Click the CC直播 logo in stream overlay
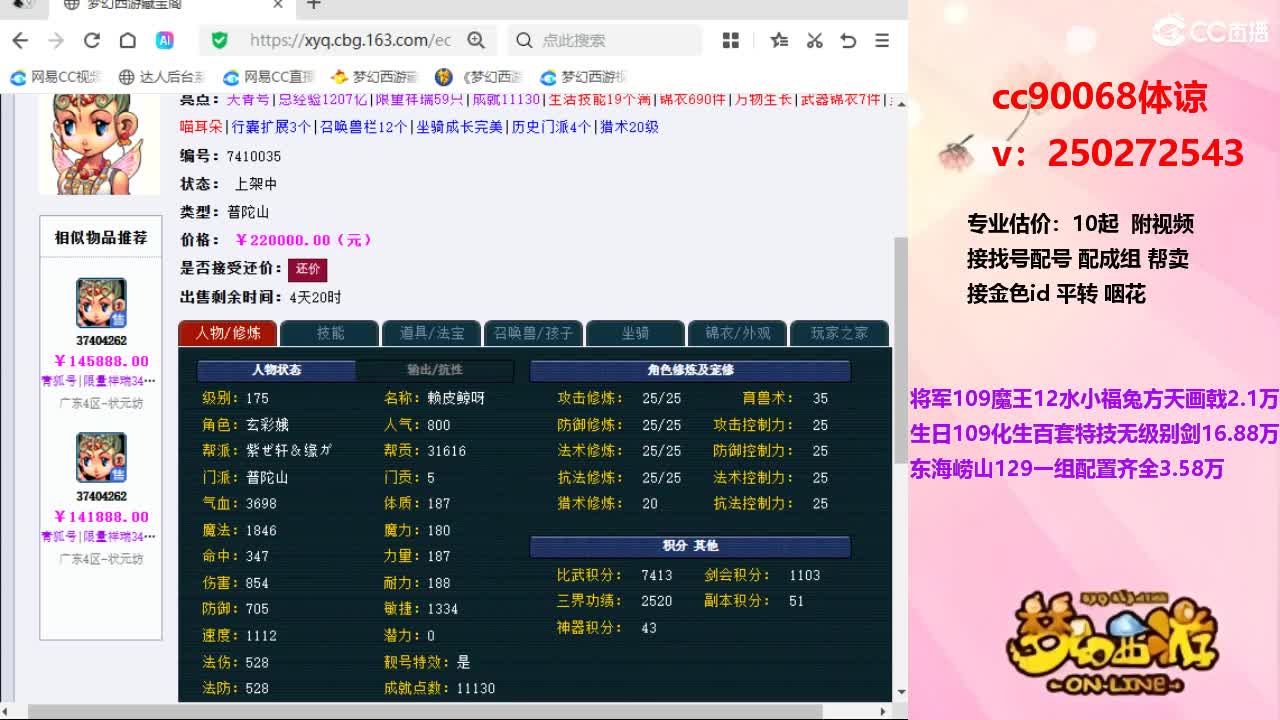 pyautogui.click(x=1210, y=31)
